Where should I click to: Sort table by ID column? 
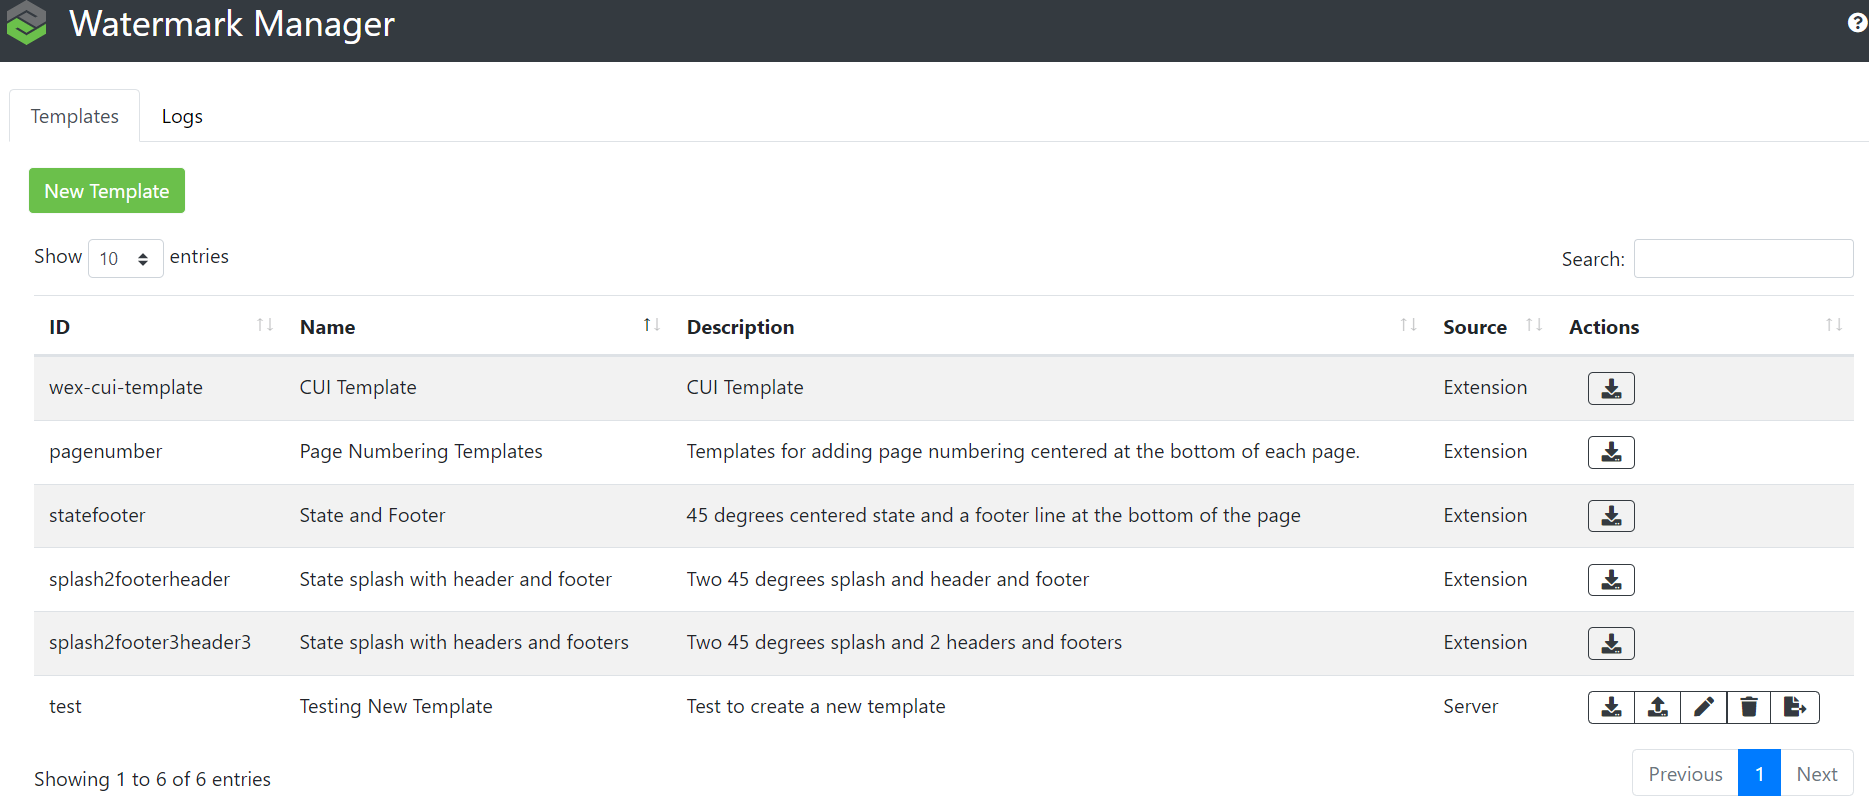(160, 326)
